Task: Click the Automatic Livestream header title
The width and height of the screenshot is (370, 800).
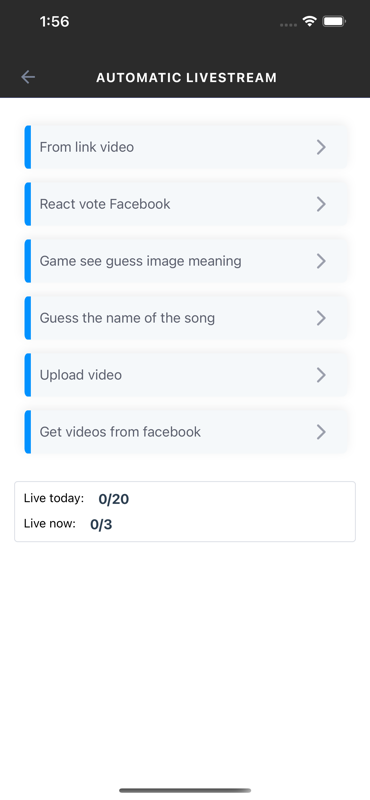Action: (186, 78)
